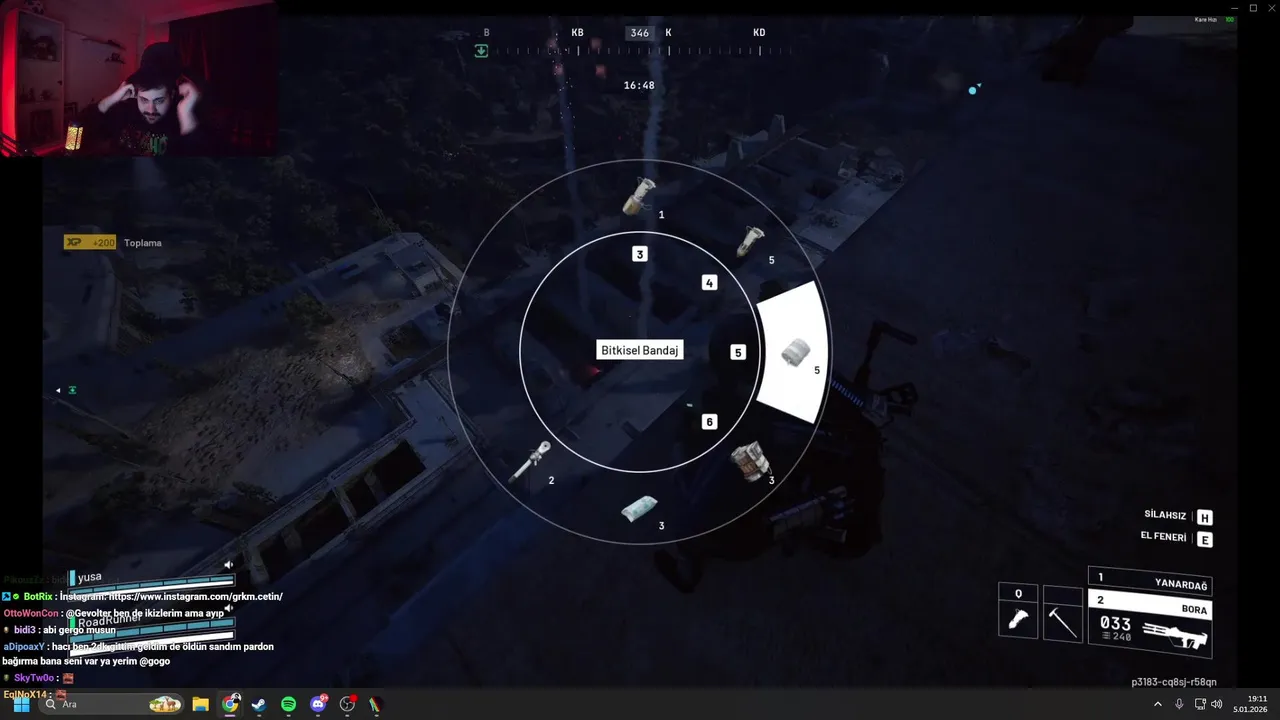Open the network display tray icon
Screen dimensions: 1280x720
(x=1200, y=704)
